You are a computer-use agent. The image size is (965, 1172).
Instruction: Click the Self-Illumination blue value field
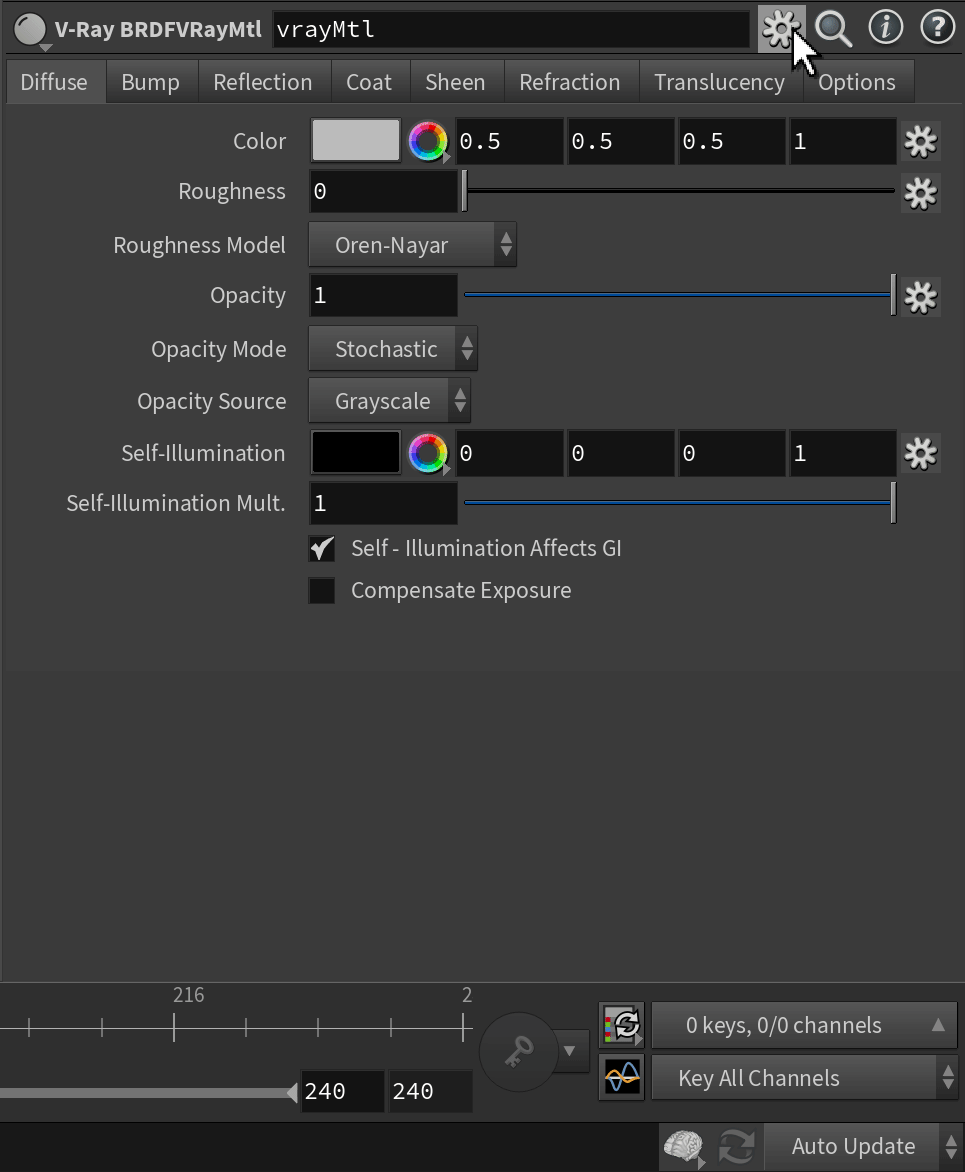733,453
